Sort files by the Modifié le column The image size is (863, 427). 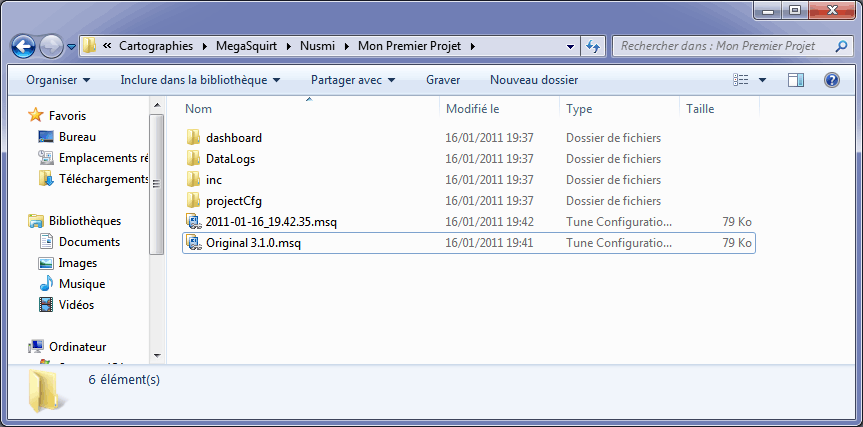(x=472, y=109)
